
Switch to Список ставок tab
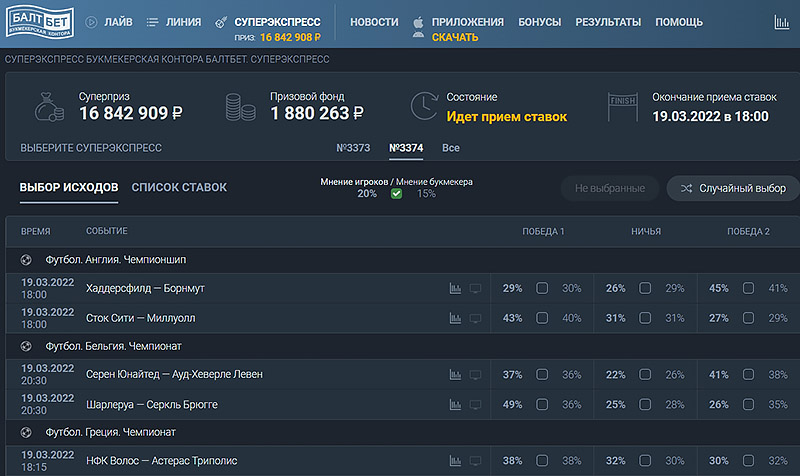tap(179, 187)
